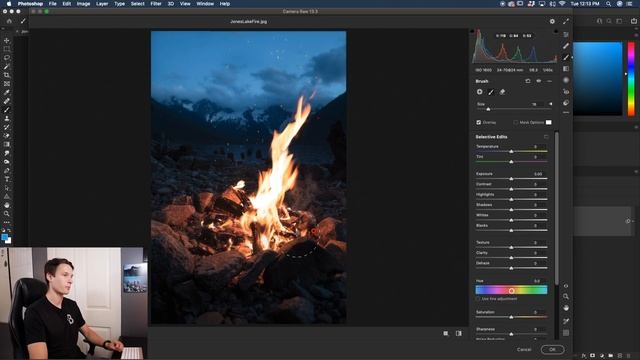The width and height of the screenshot is (640, 360).
Task: Select the Spot Healing Brush tool
Action: (7, 101)
